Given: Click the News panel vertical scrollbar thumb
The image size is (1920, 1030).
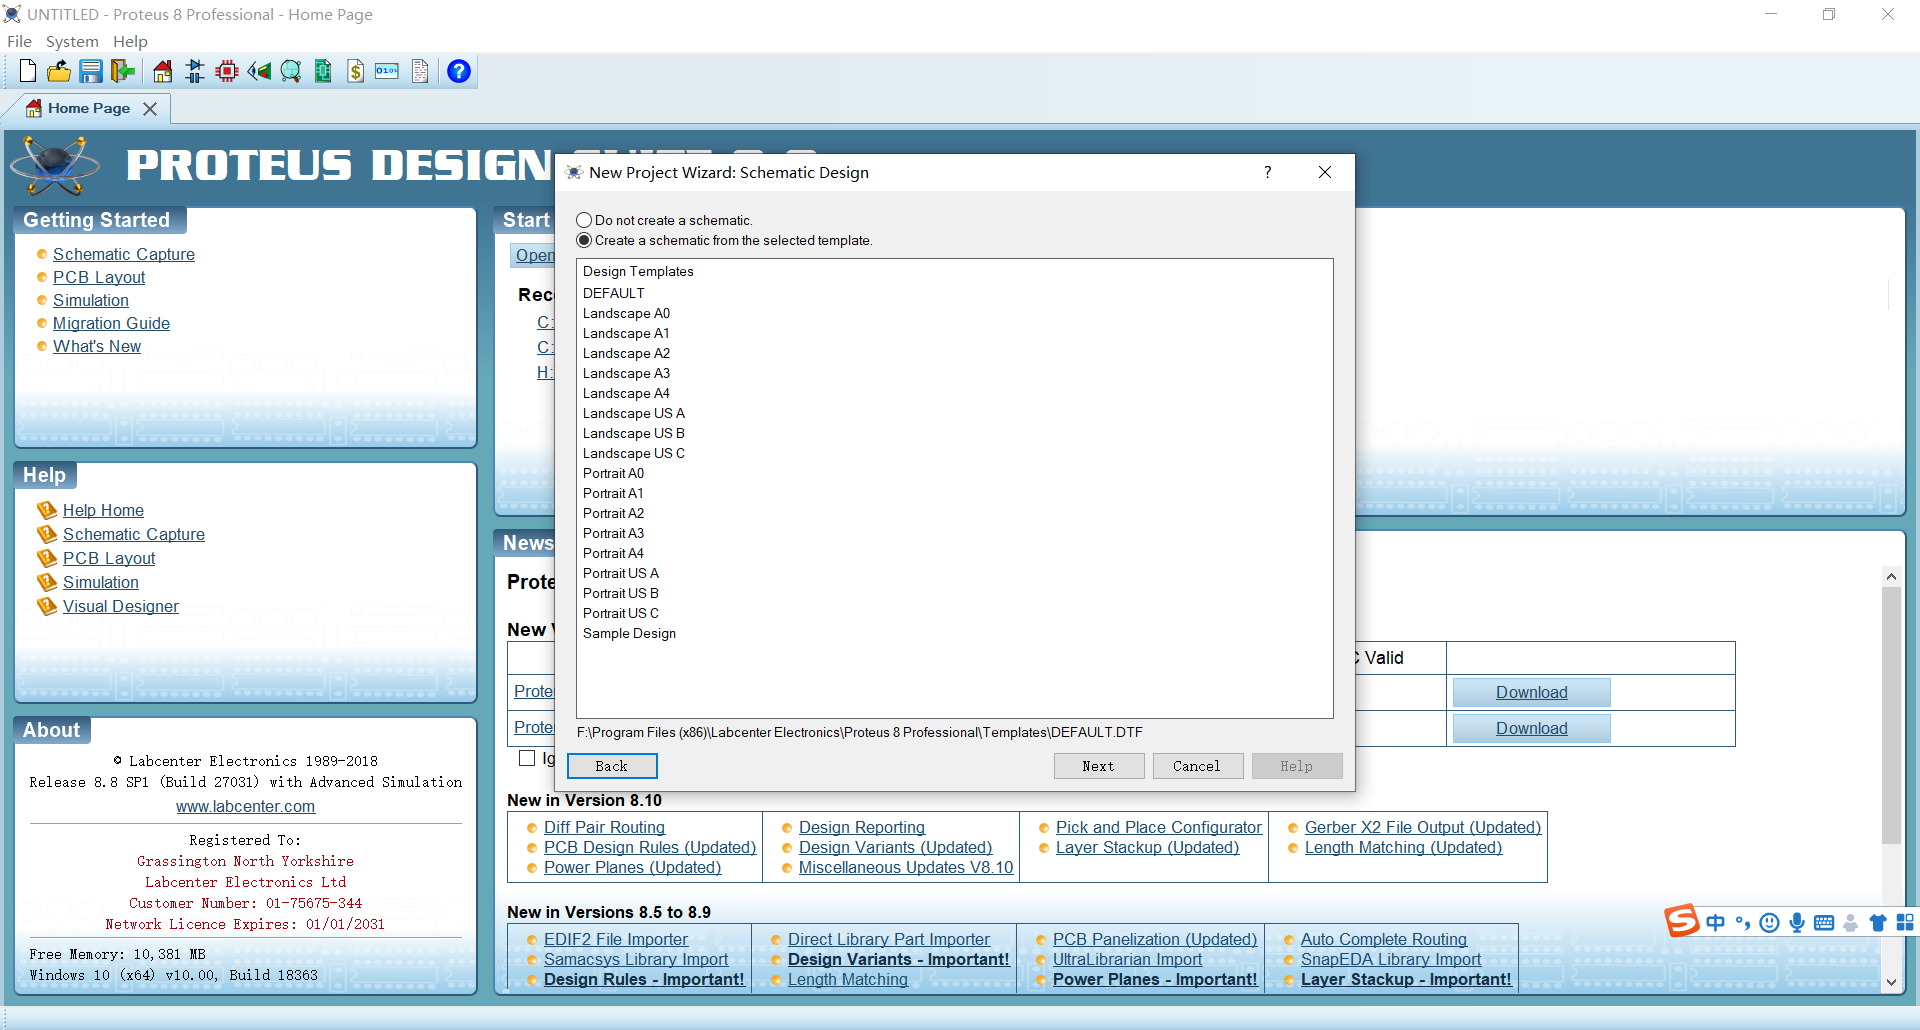Looking at the screenshot, I should 1891,715.
